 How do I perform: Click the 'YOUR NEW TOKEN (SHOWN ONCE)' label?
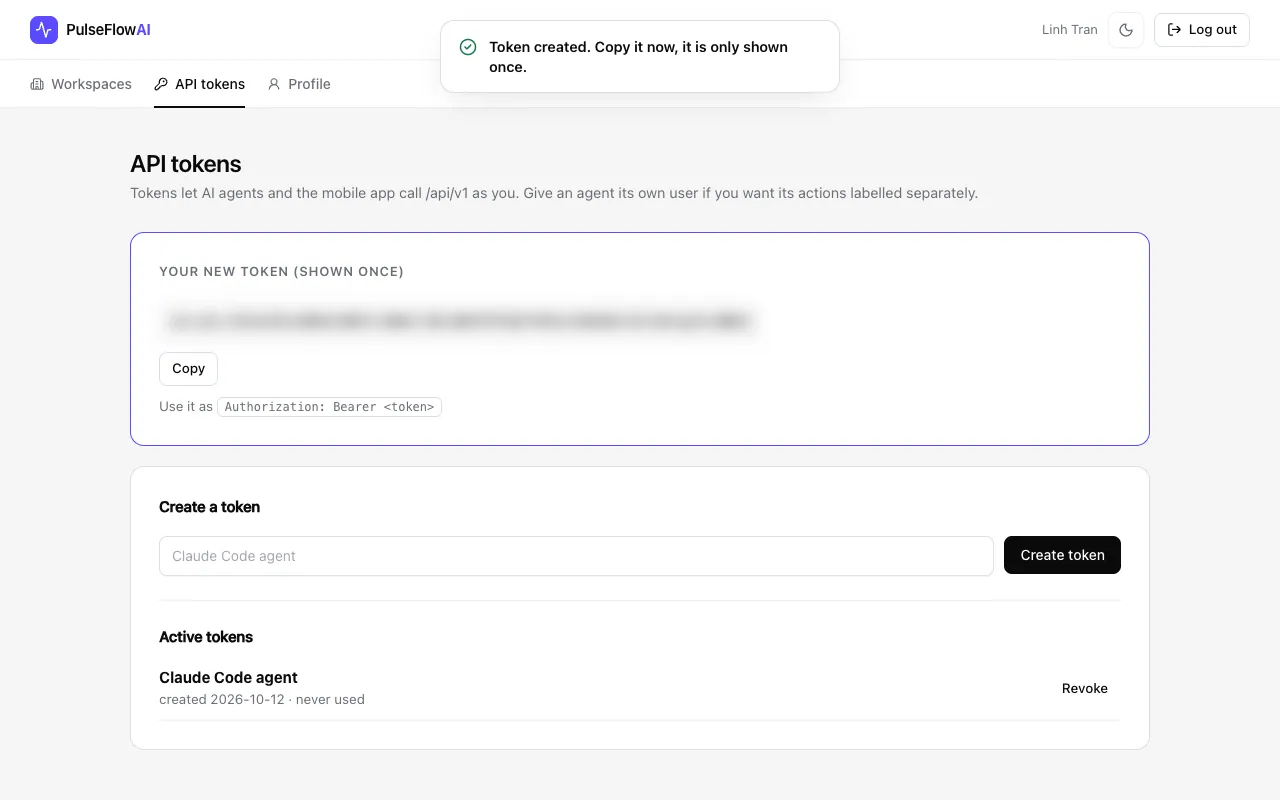282,272
